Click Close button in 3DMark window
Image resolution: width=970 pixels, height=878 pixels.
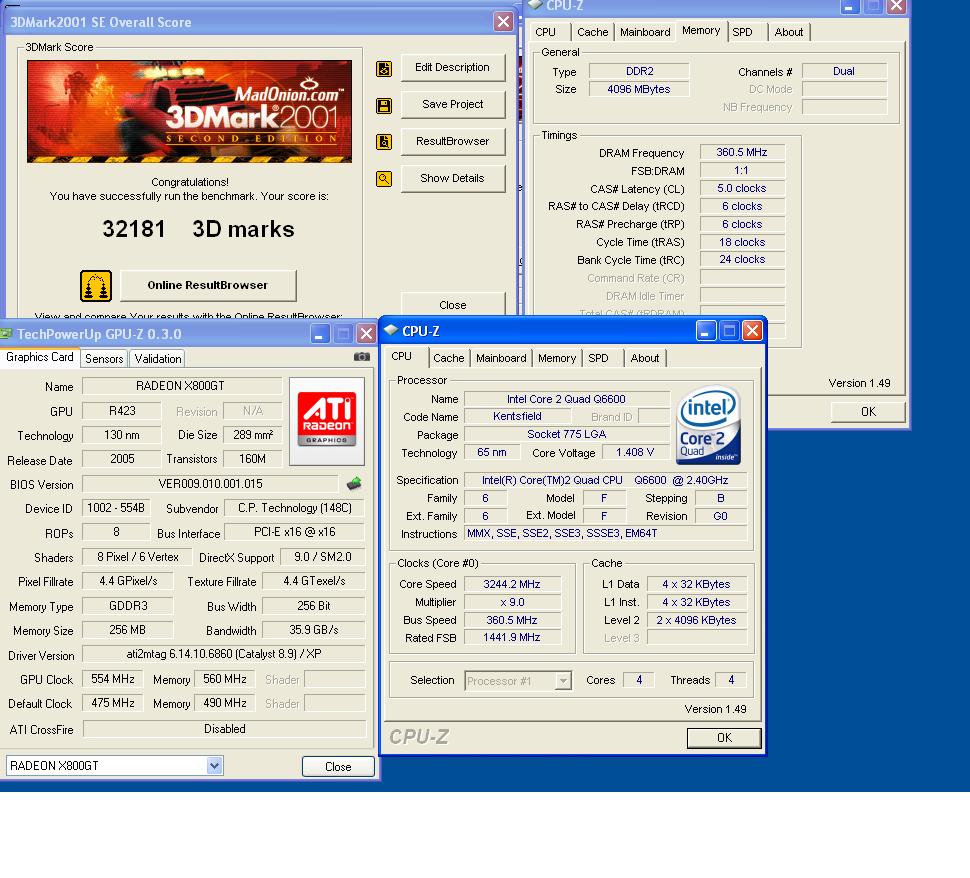point(453,304)
